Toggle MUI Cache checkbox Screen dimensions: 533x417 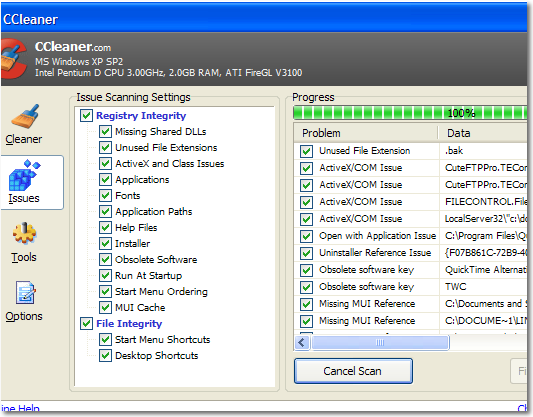[105, 307]
